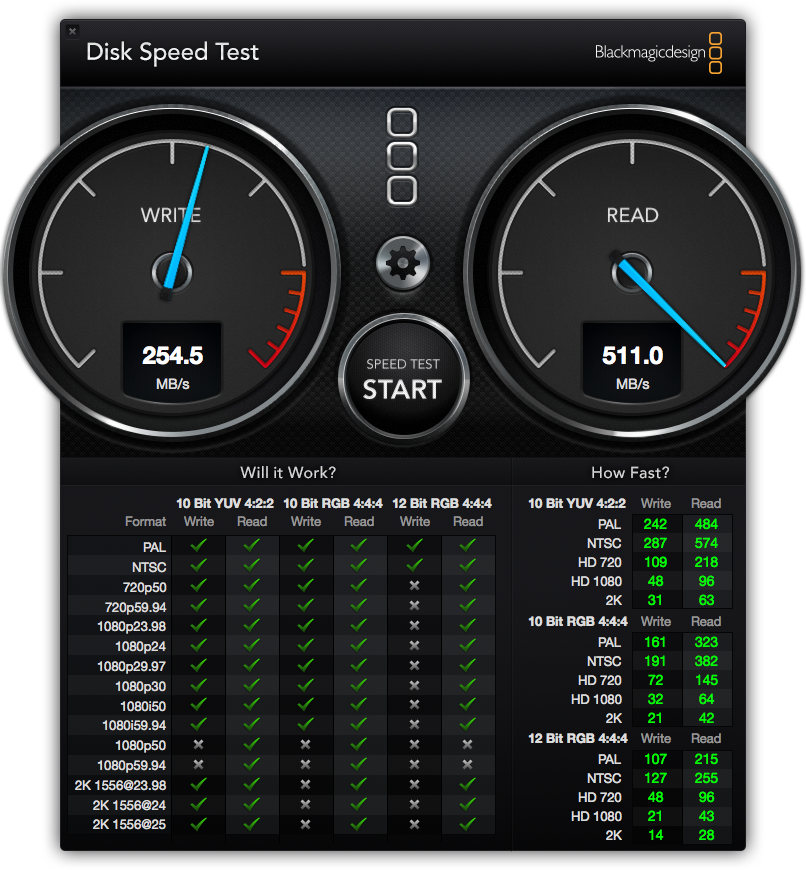Click the 1080p24 format row label
Screen dimensions: 806x870
click(140, 646)
